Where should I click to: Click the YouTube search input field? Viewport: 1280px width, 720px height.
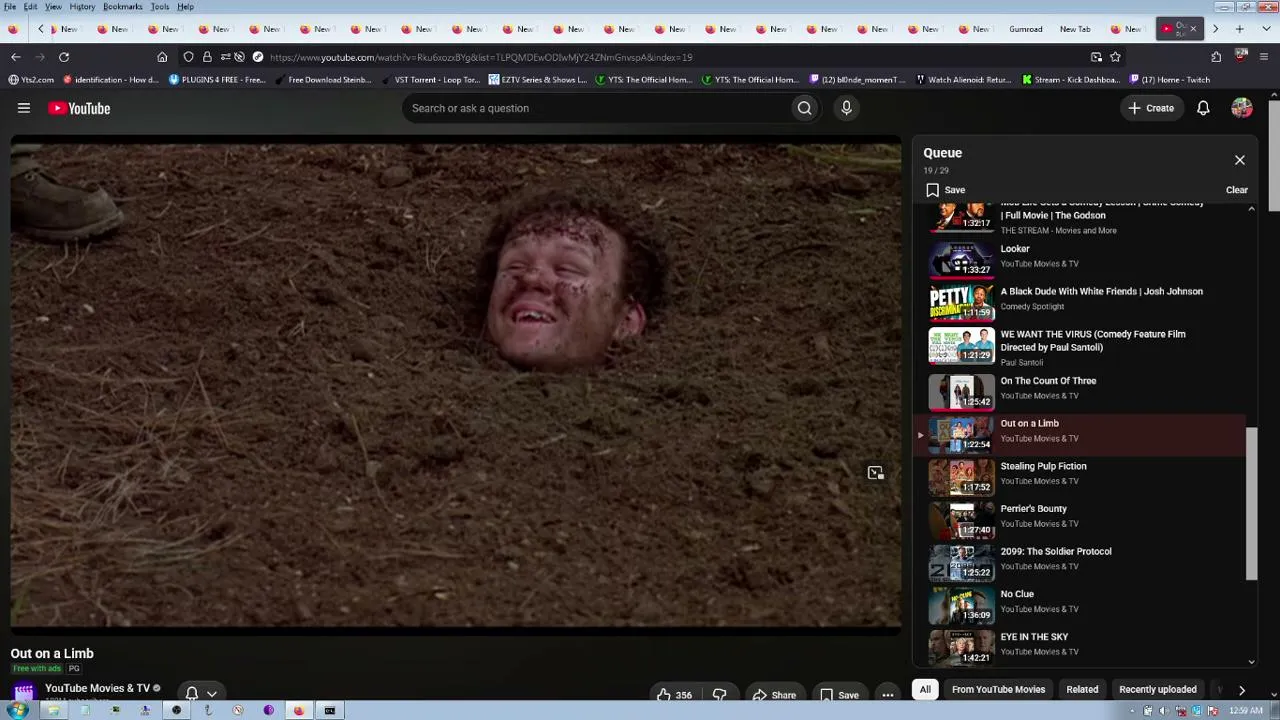[x=598, y=108]
